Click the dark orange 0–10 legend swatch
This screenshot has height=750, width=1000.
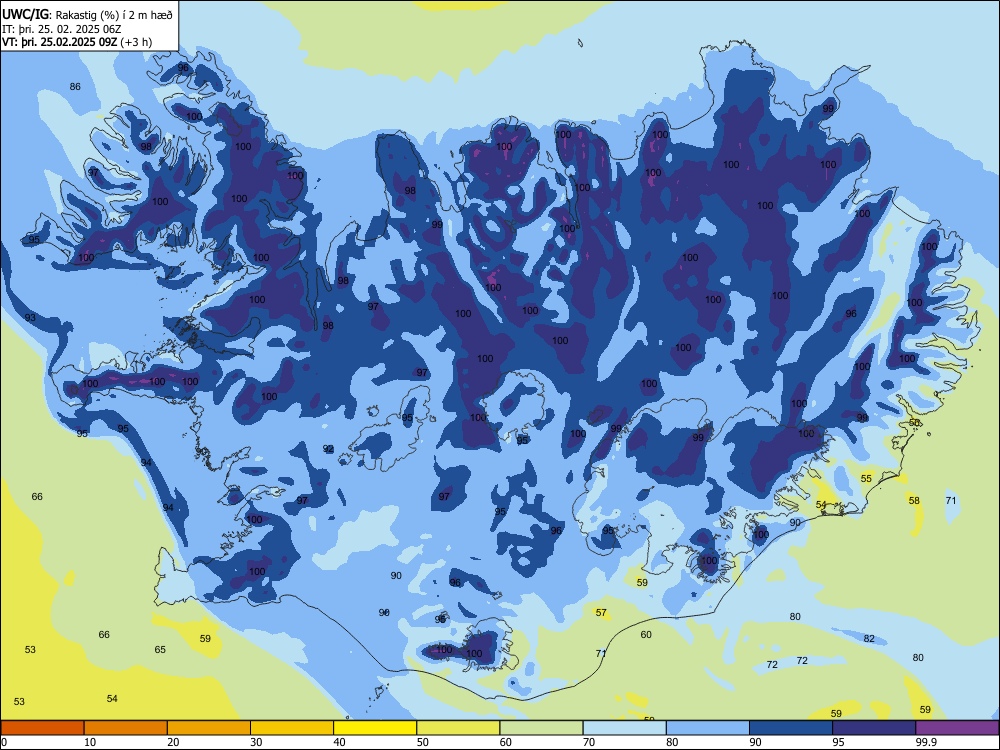point(42,728)
